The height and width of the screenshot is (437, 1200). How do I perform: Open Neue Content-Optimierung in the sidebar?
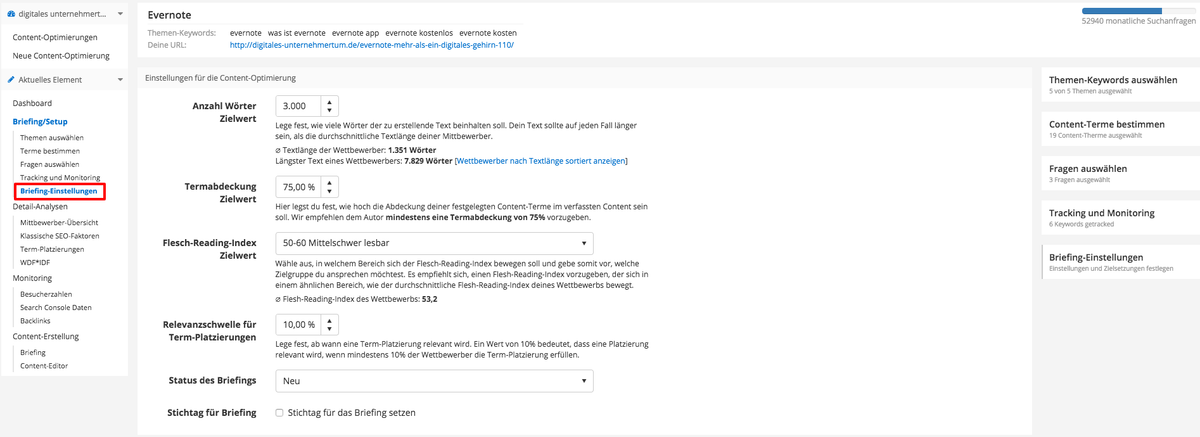(59, 55)
